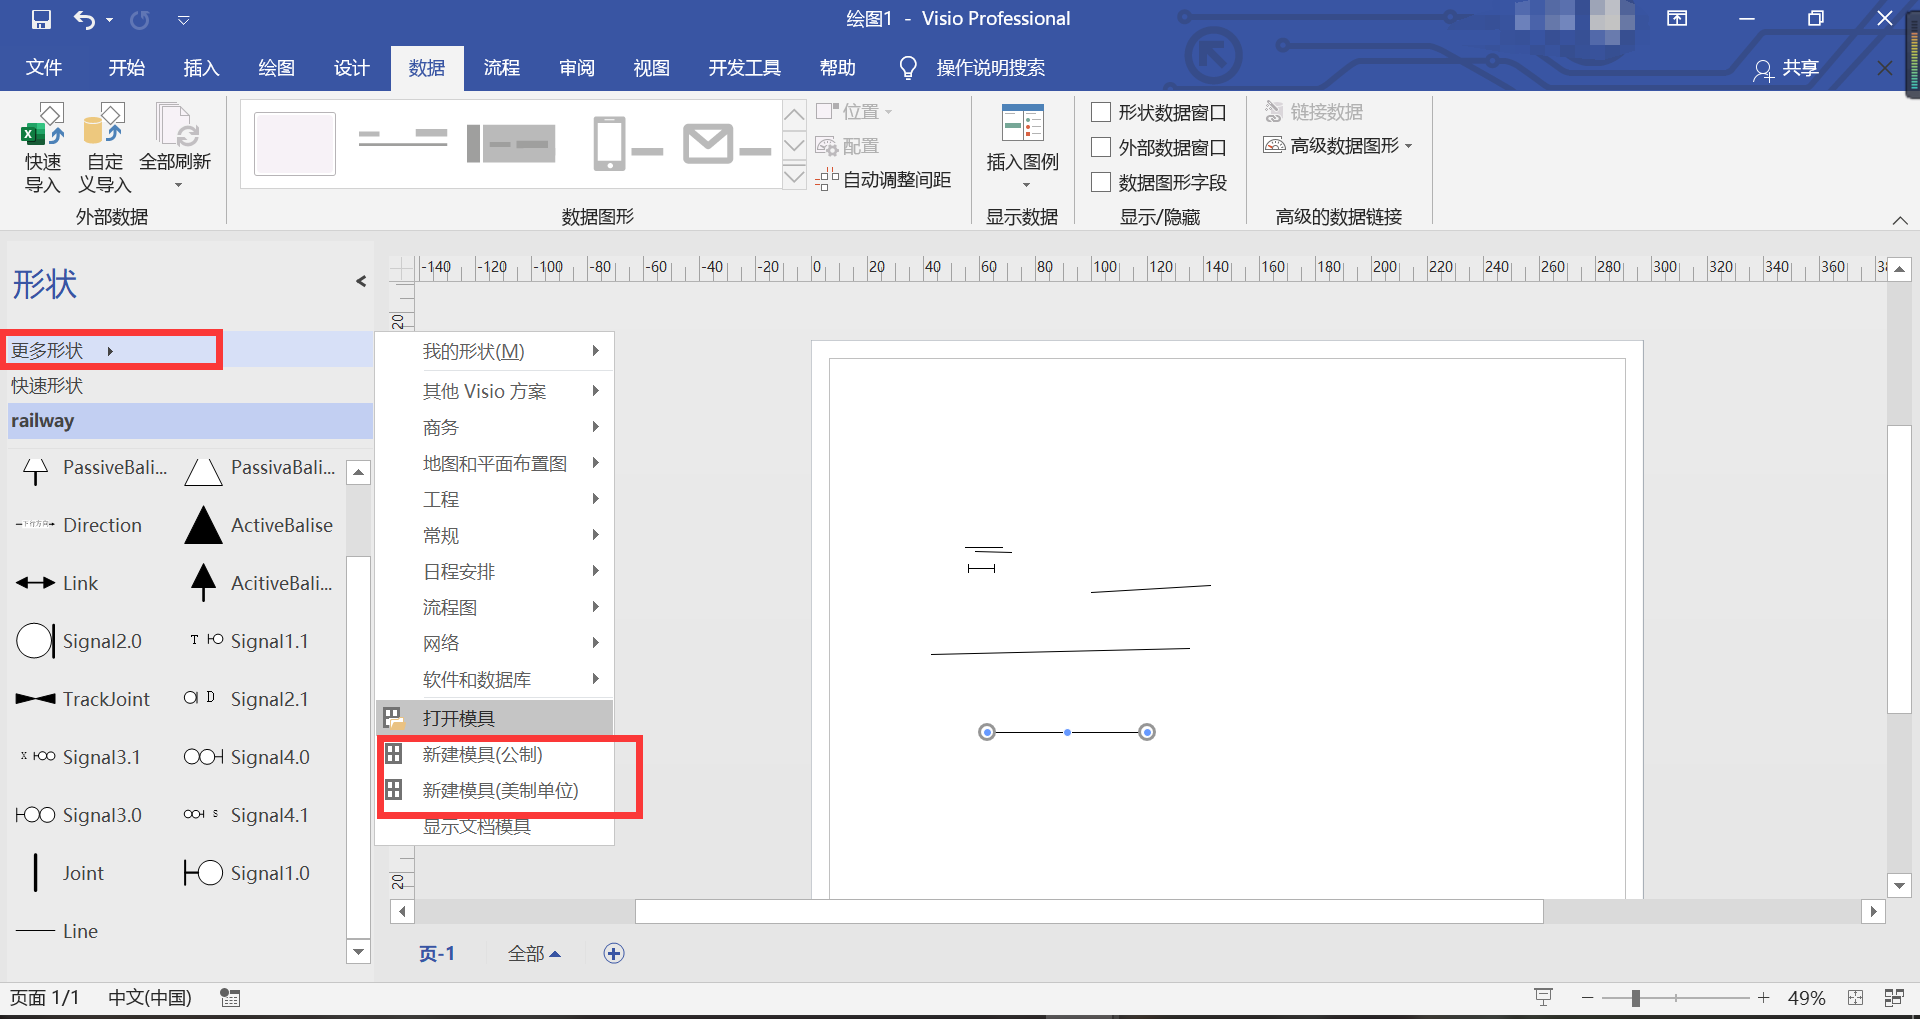Click the Zoom In plus button

click(1764, 998)
